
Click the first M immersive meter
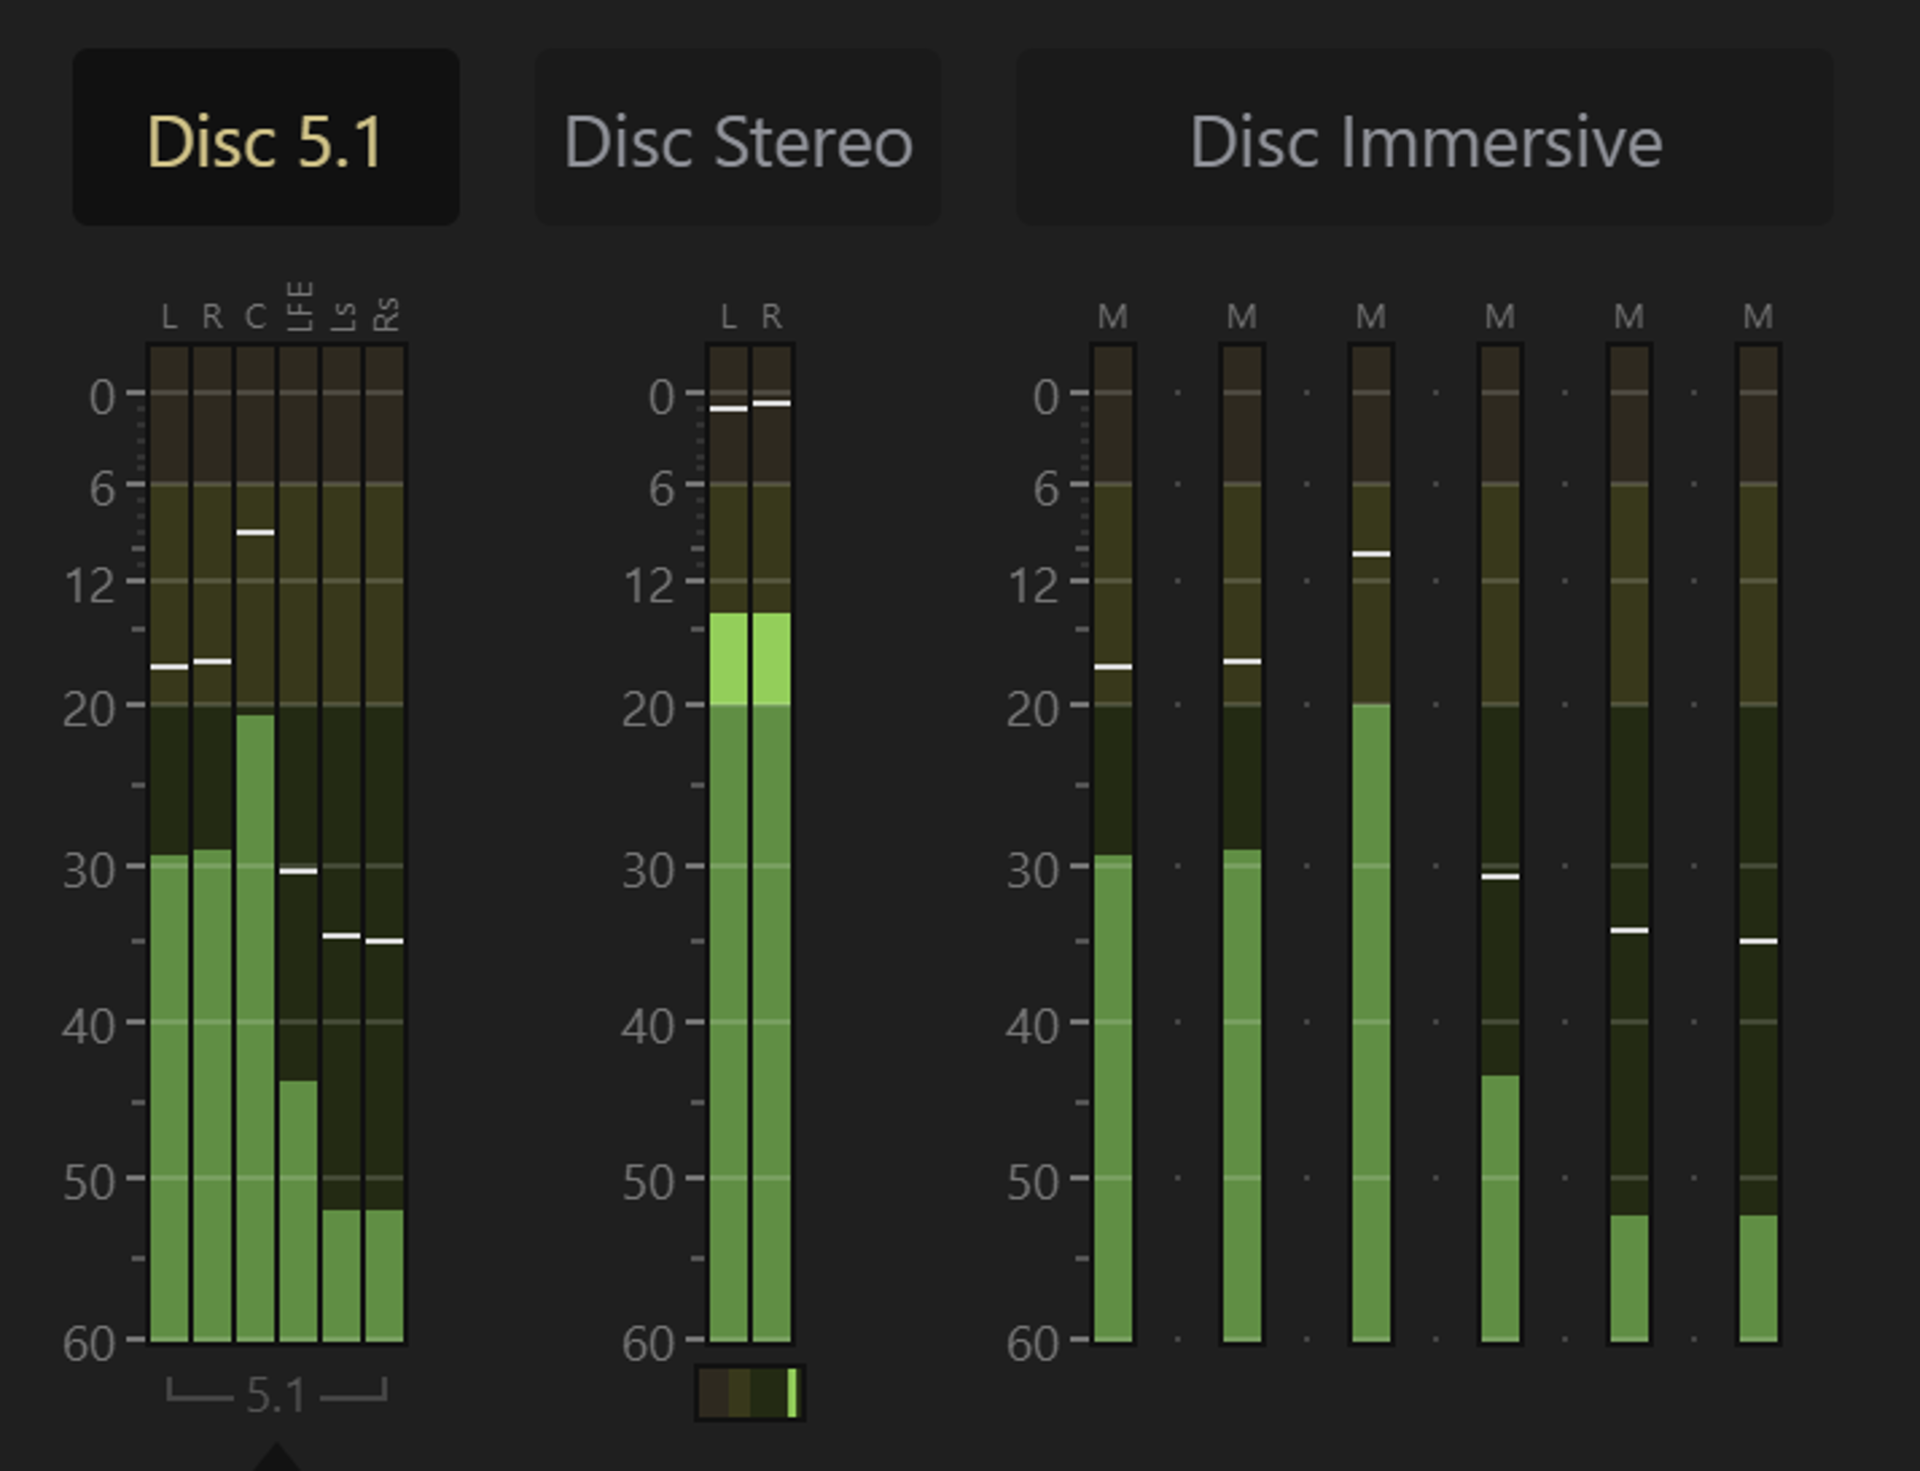(x=1113, y=844)
